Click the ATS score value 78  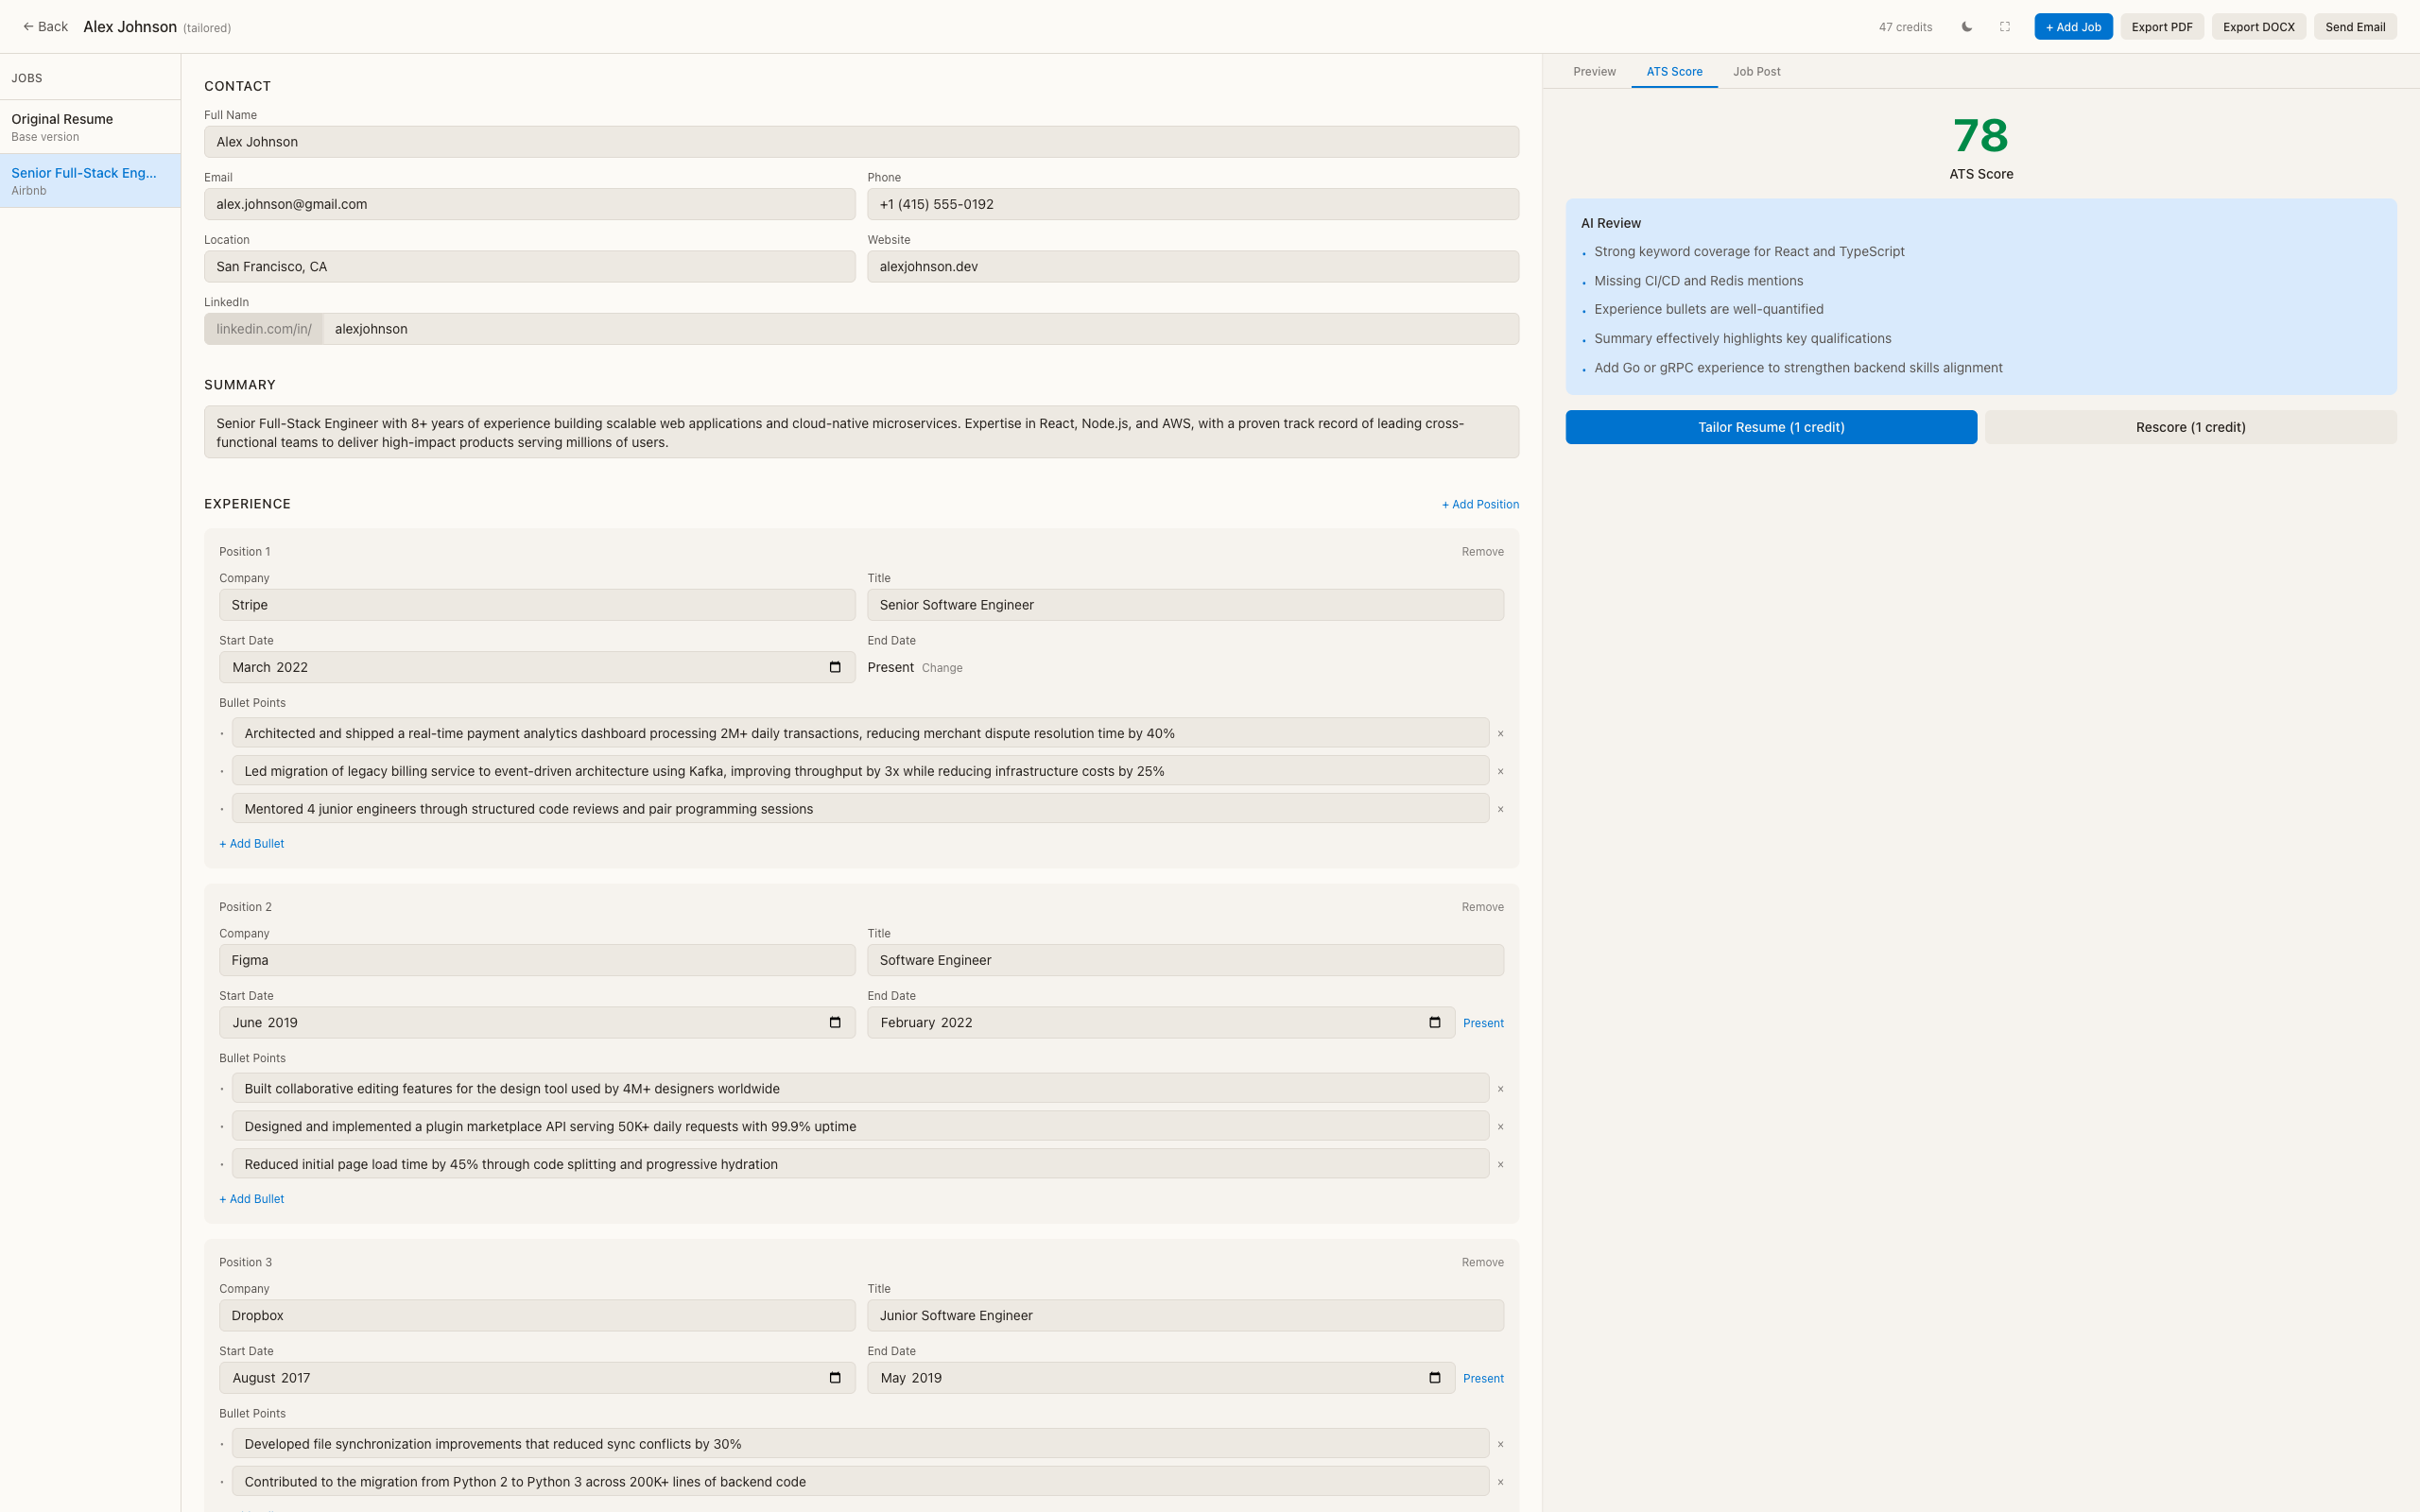click(1980, 136)
